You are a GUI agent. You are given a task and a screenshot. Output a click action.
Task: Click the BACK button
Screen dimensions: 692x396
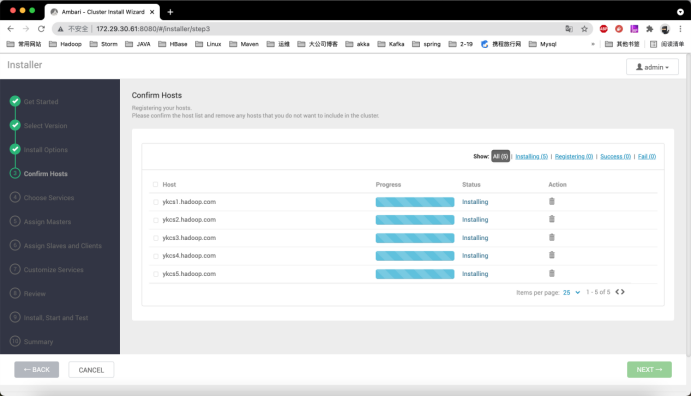(x=37, y=370)
